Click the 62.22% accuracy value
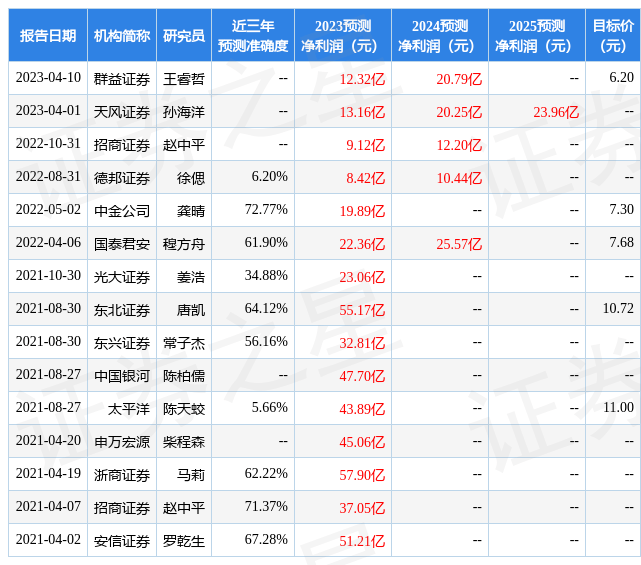 [266, 474]
